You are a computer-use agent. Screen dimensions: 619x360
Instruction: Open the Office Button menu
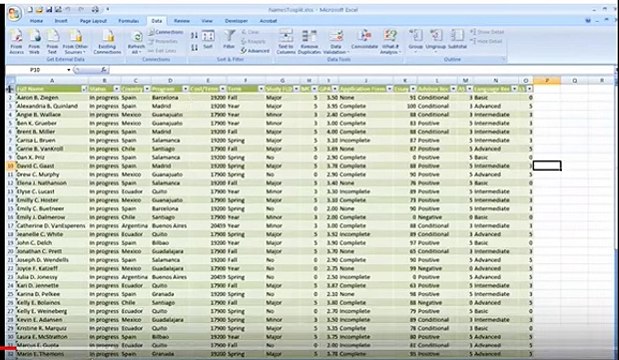[x=14, y=13]
